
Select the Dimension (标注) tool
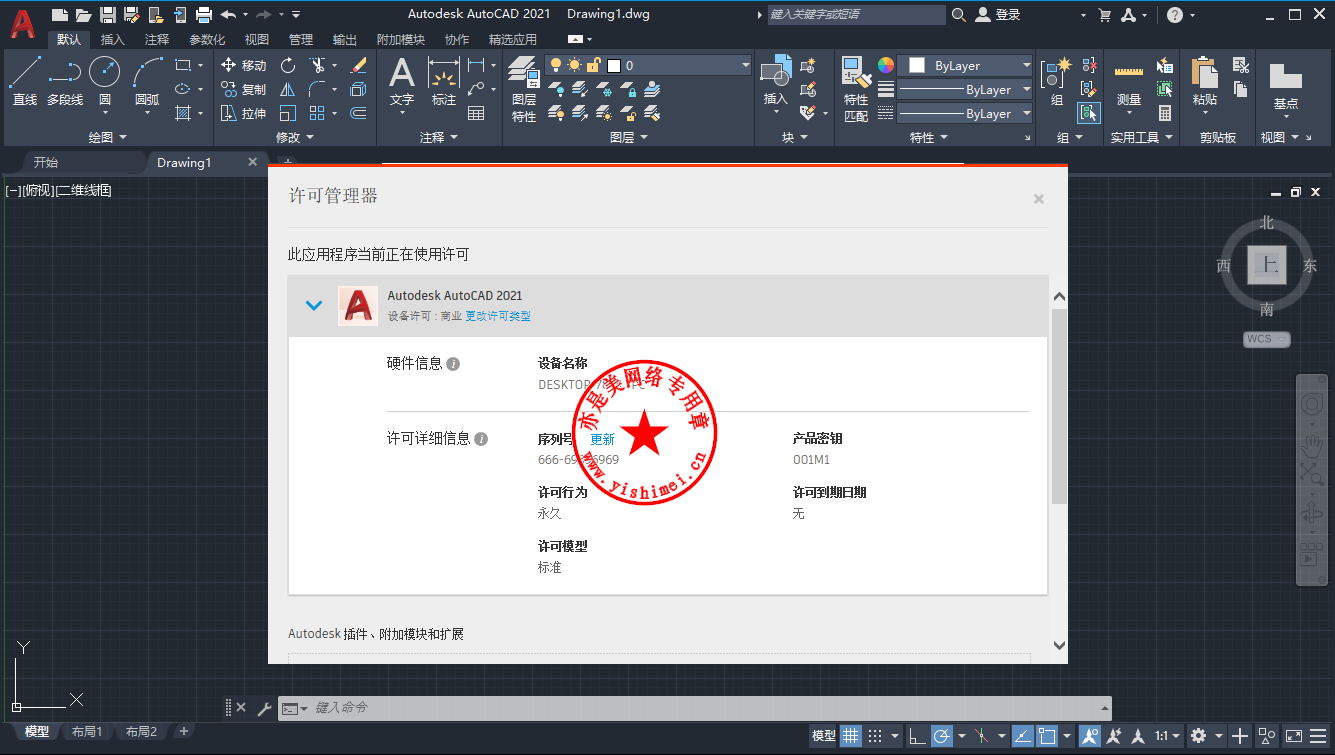pos(444,80)
